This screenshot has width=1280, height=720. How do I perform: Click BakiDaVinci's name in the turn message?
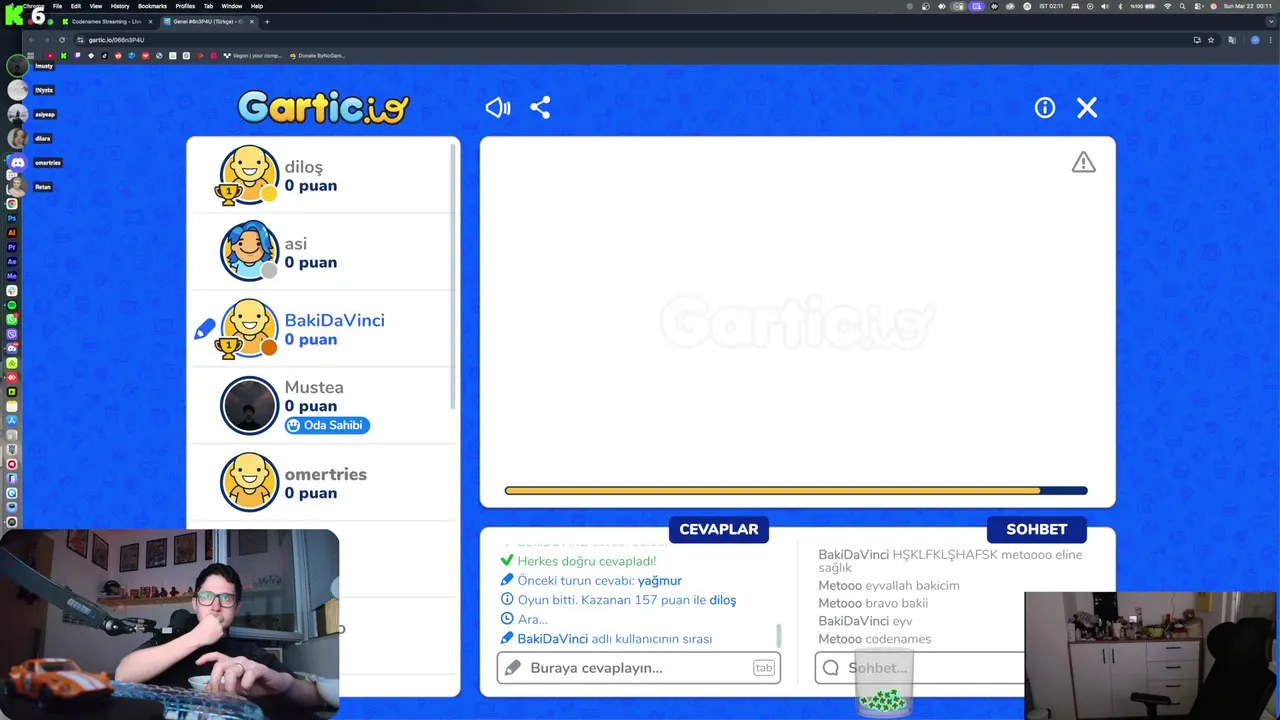[552, 639]
